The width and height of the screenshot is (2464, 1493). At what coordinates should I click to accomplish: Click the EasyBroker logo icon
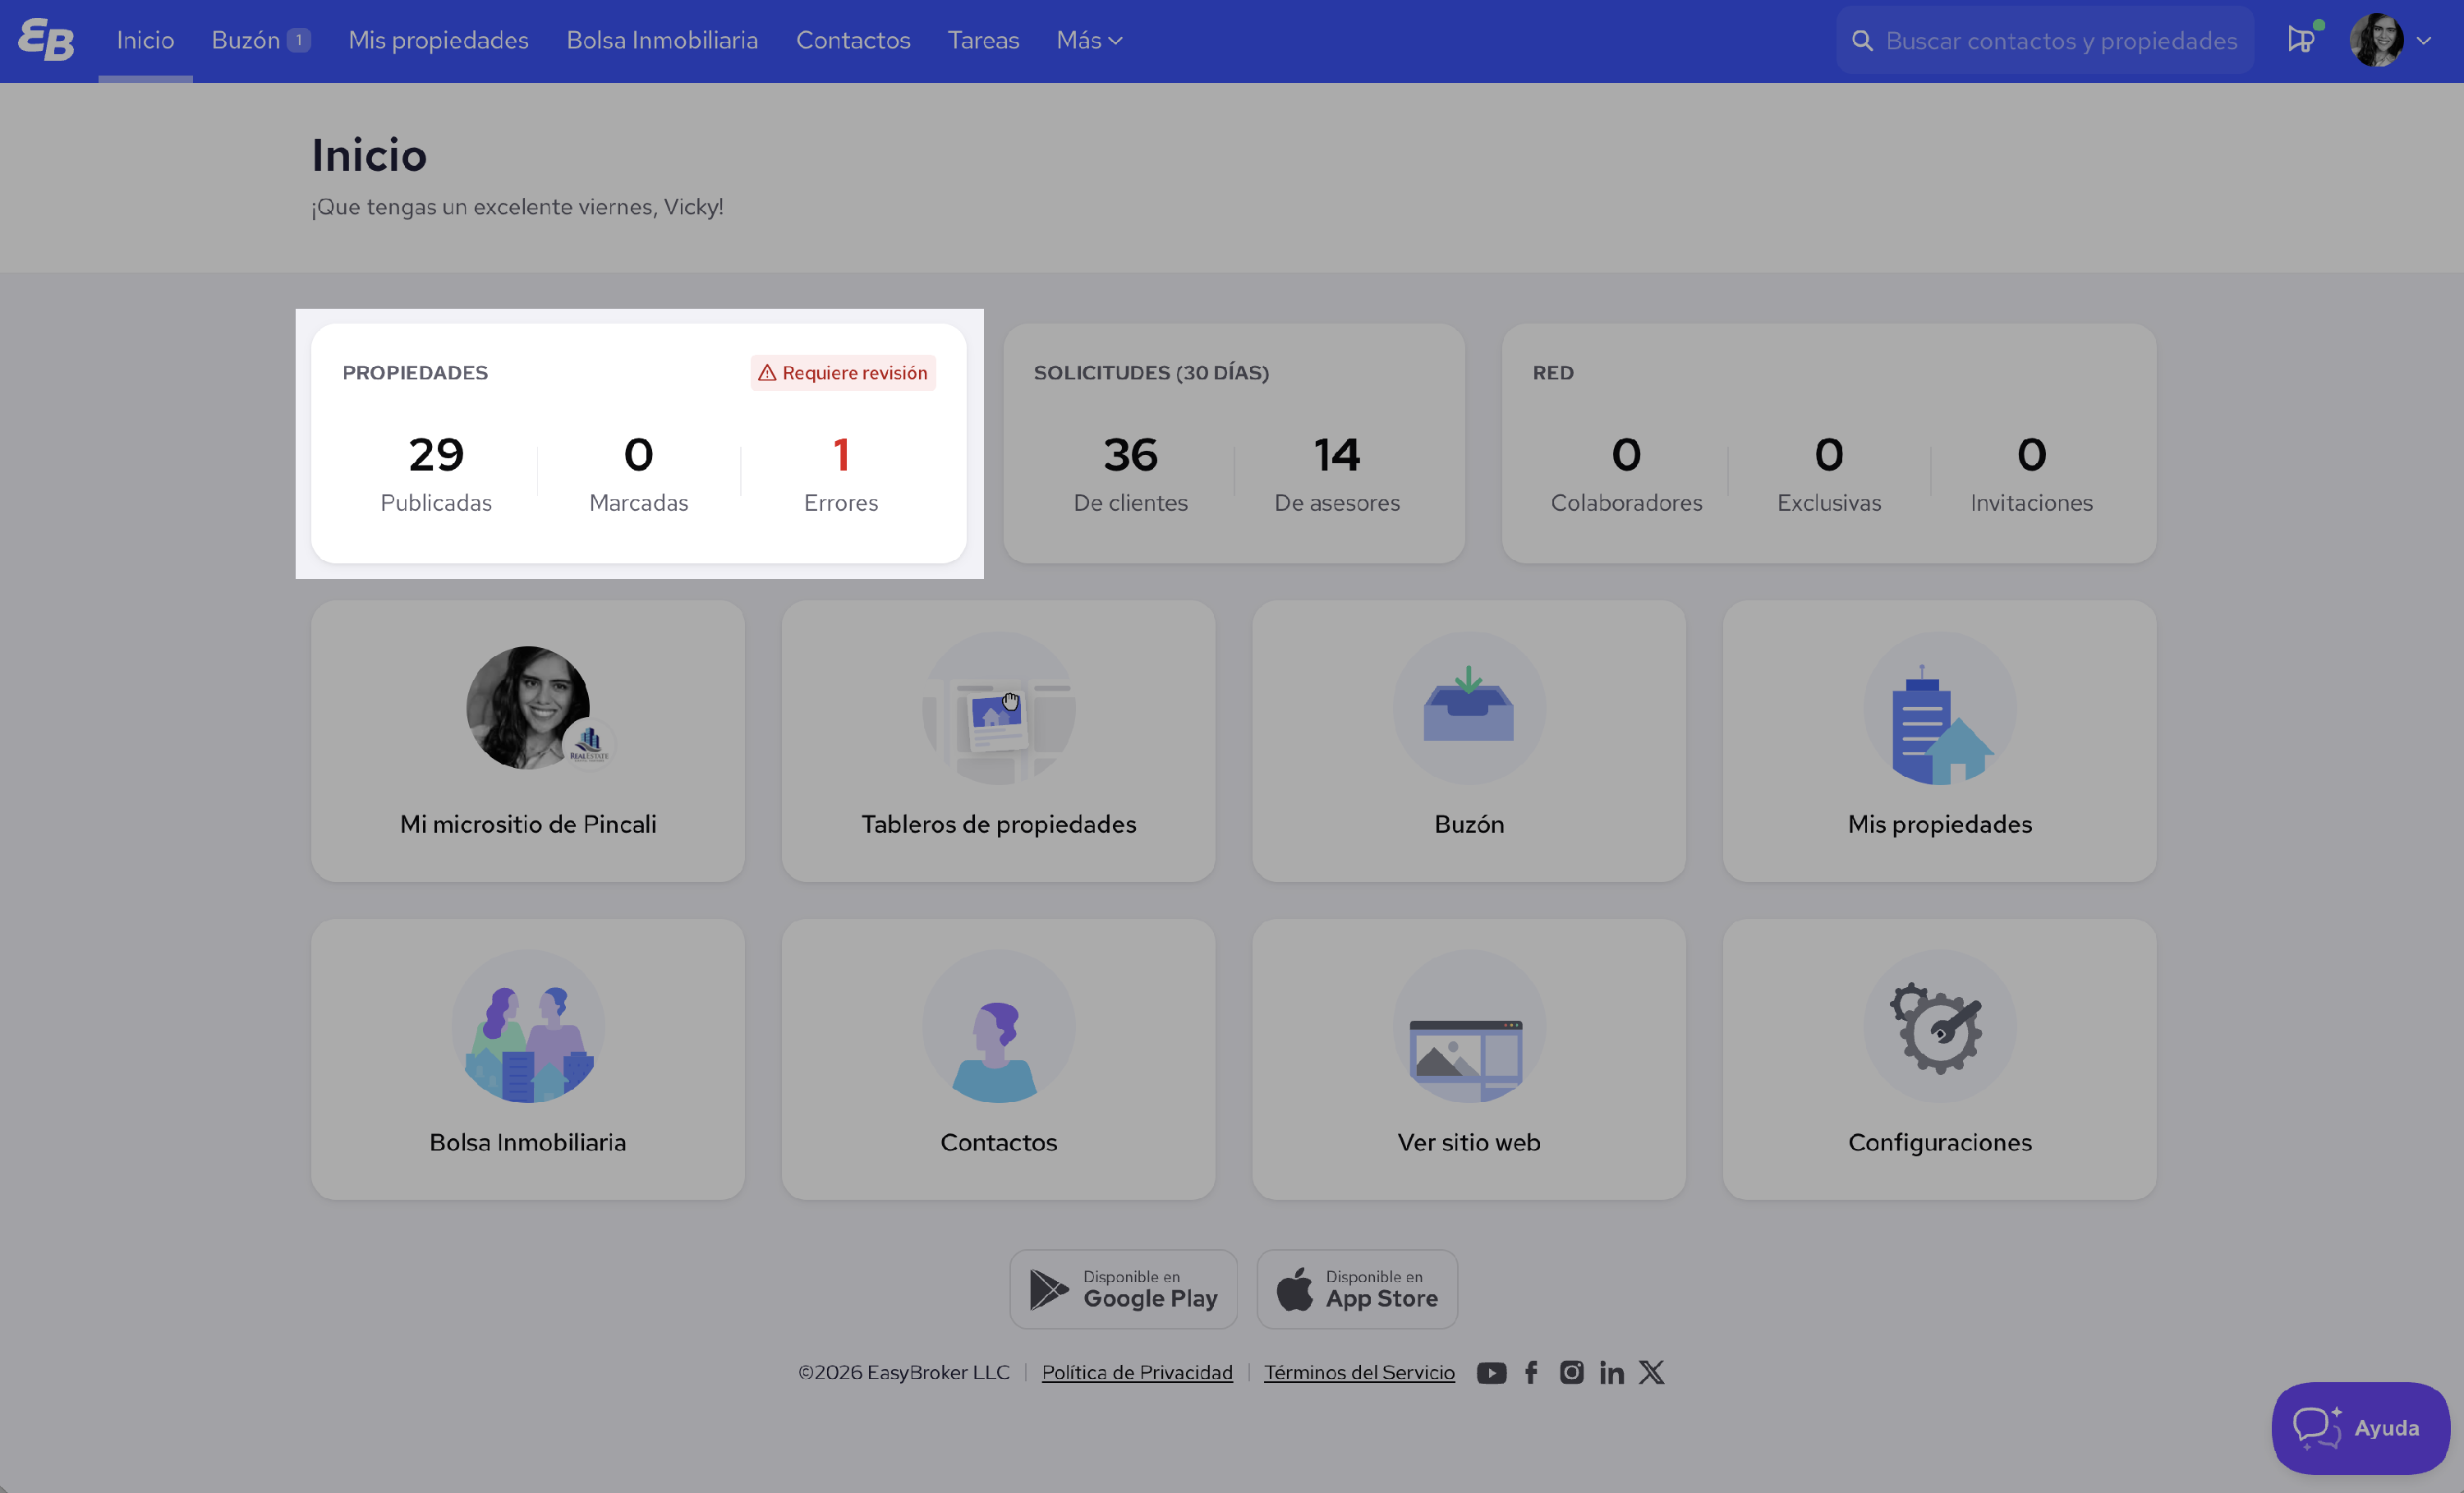coord(46,40)
